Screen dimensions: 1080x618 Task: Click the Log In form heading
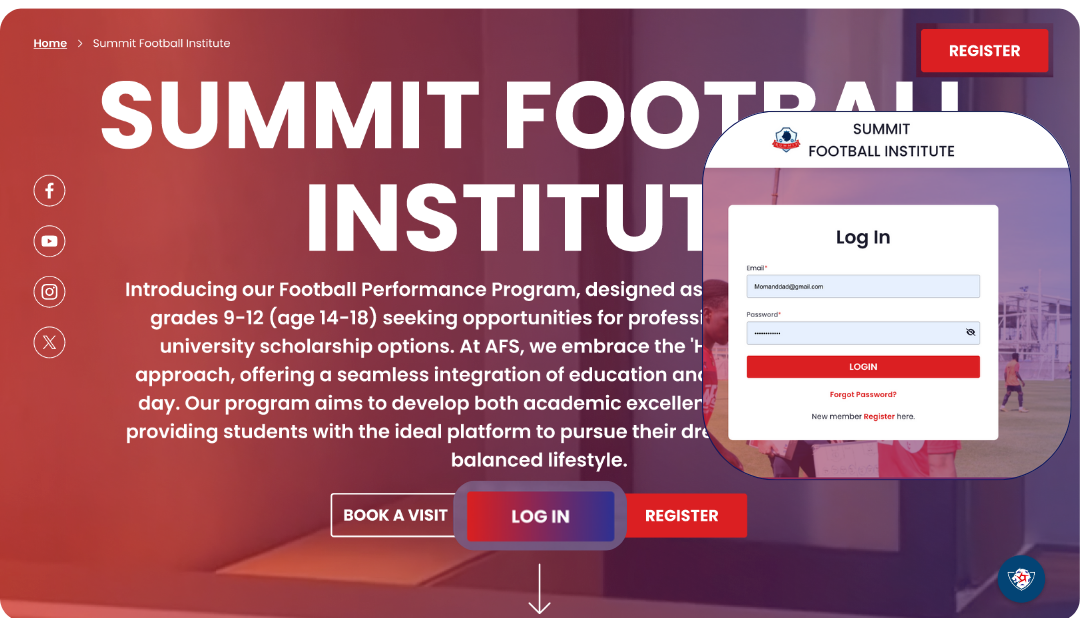click(x=863, y=237)
